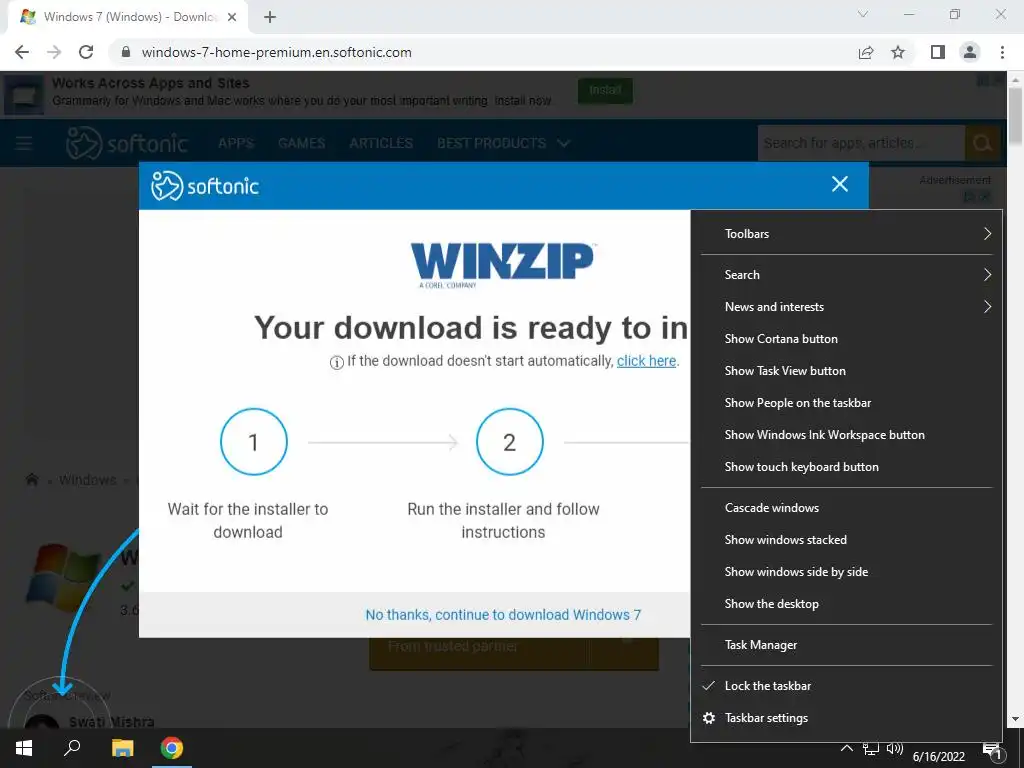This screenshot has height=768, width=1024.
Task: Open ARTICLES in Softonic navigation
Action: (x=381, y=143)
